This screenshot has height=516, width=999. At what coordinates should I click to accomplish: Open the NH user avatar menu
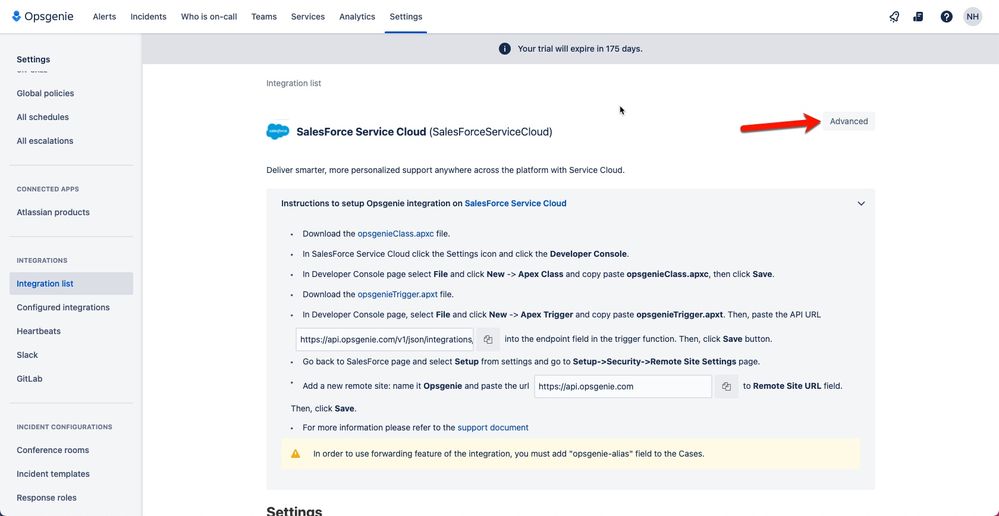coord(972,17)
